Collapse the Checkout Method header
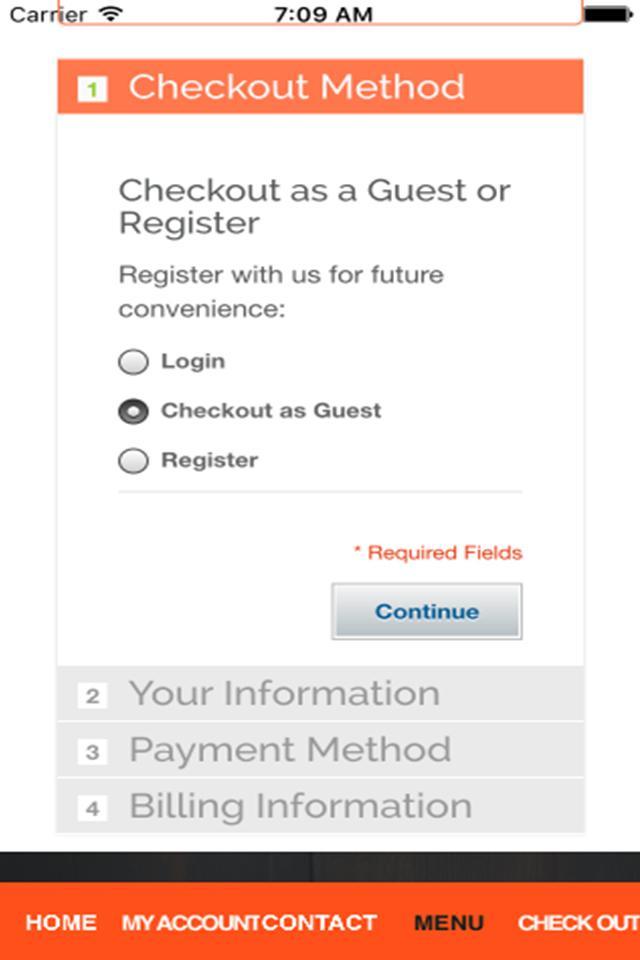Viewport: 640px width, 960px height. click(x=320, y=86)
